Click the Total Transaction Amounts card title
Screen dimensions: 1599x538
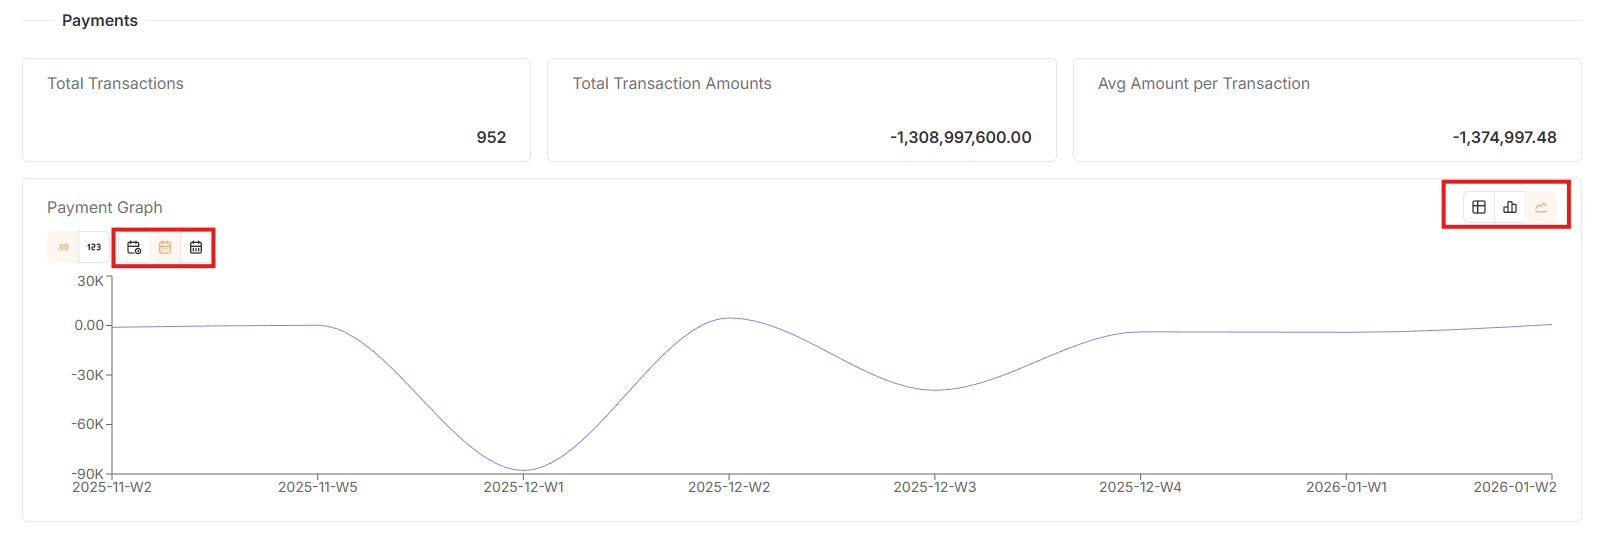[x=672, y=84]
